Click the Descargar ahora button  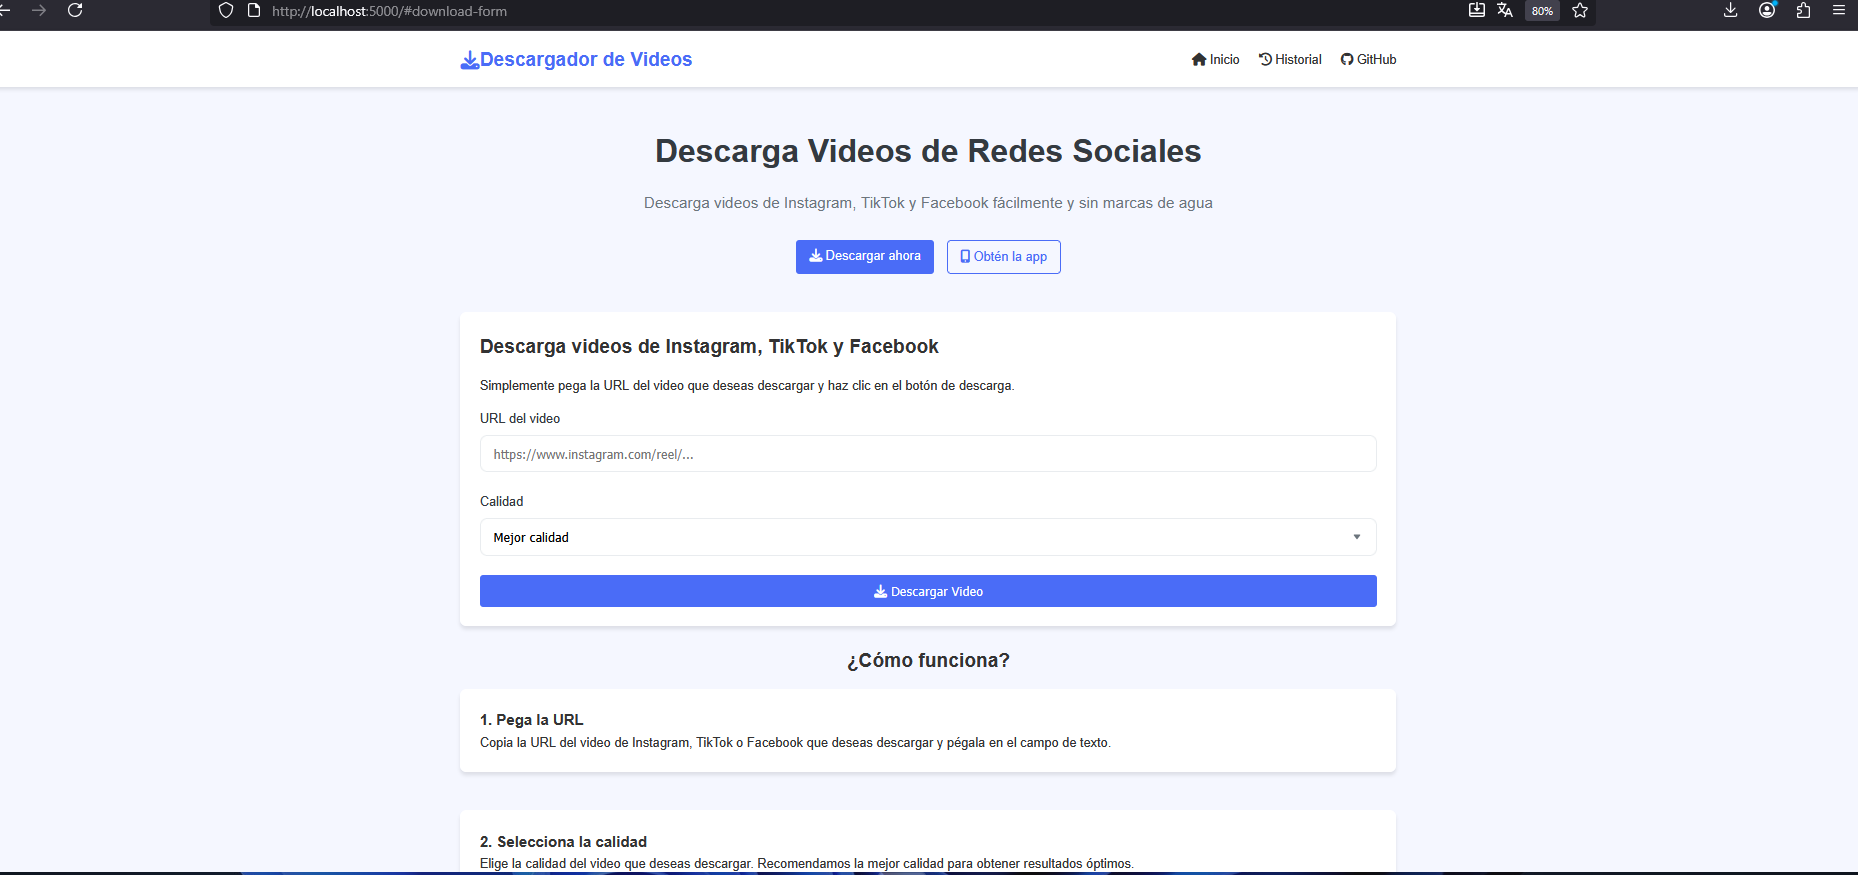pyautogui.click(x=865, y=257)
